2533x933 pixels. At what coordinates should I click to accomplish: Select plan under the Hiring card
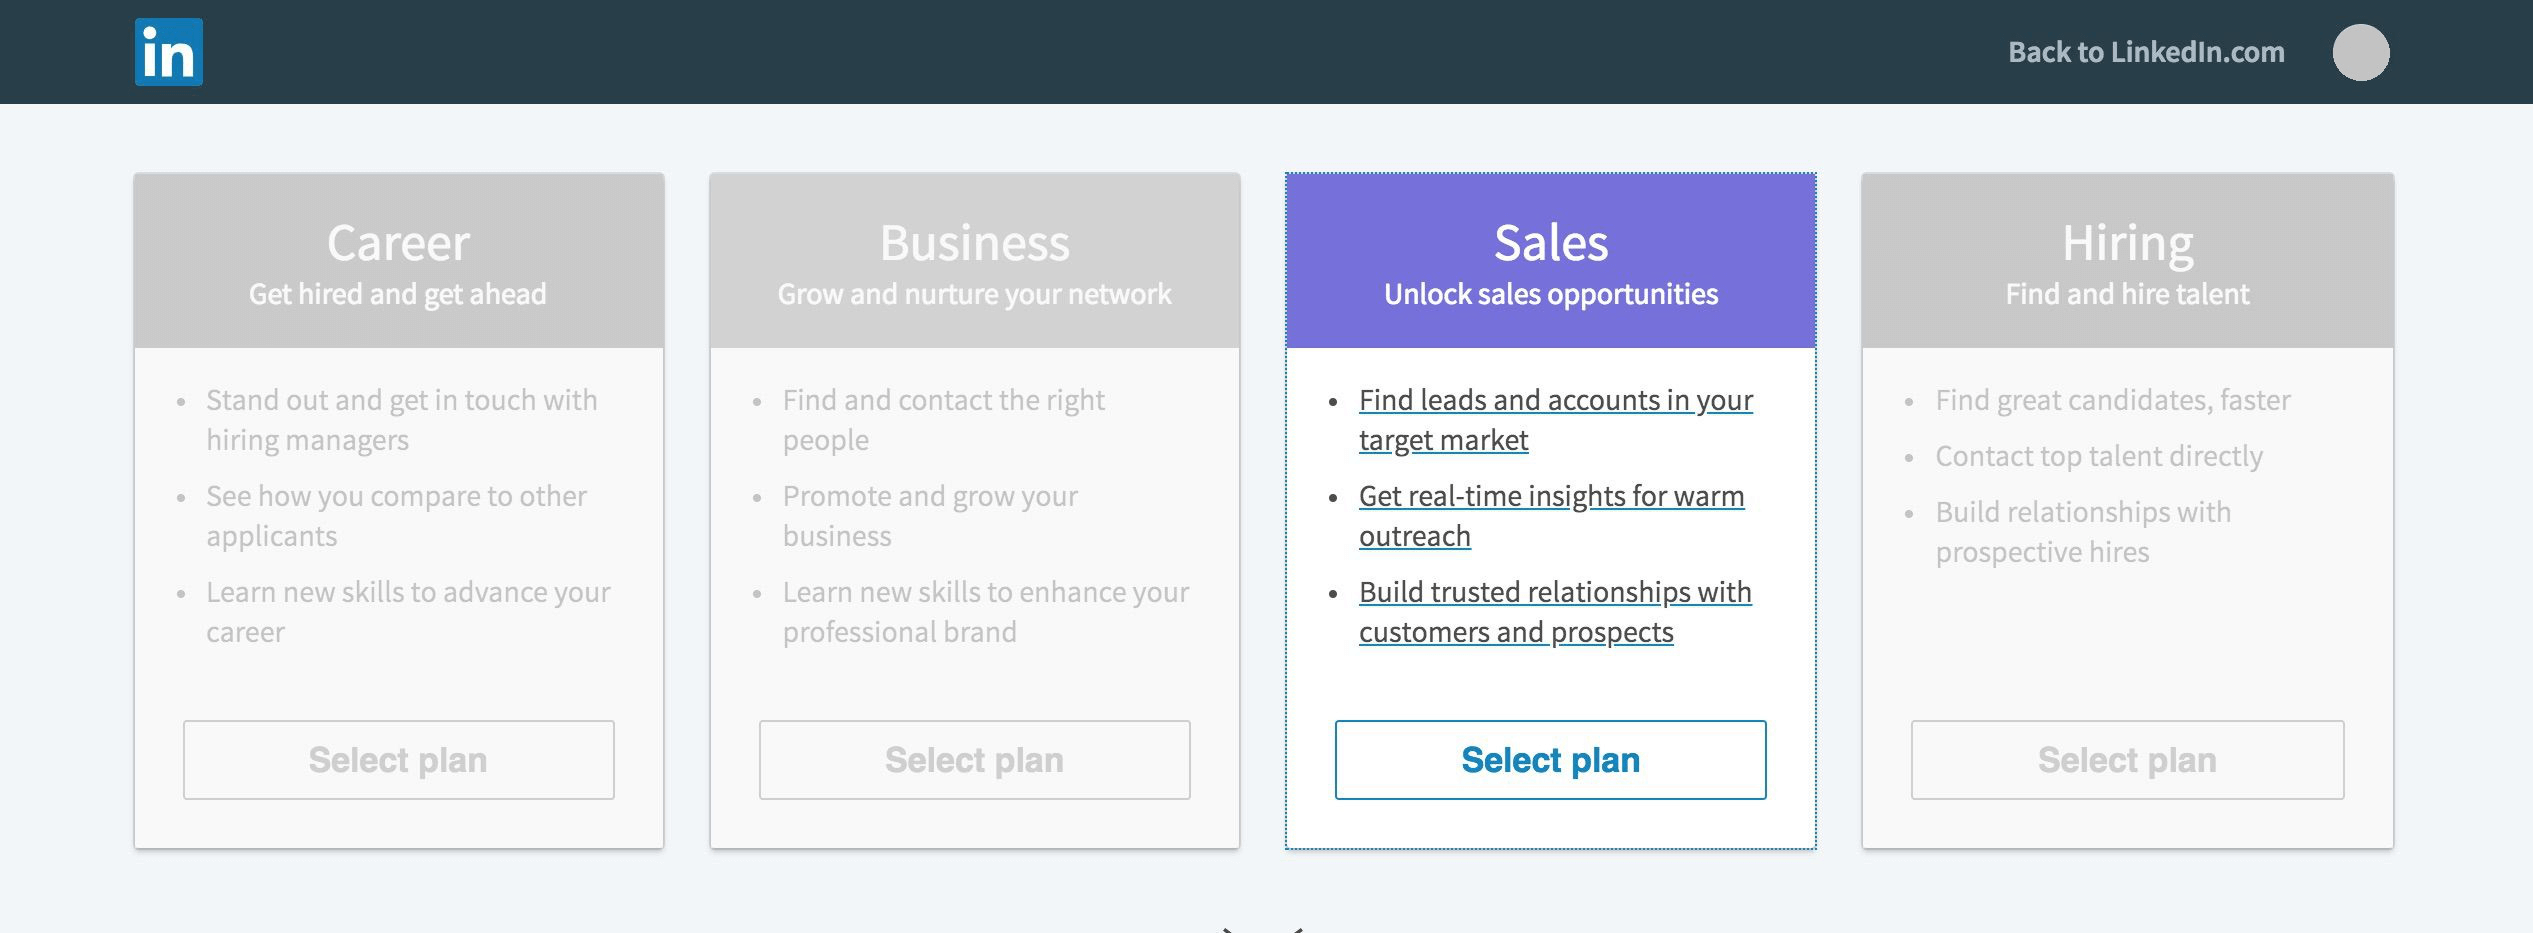tap(2126, 759)
